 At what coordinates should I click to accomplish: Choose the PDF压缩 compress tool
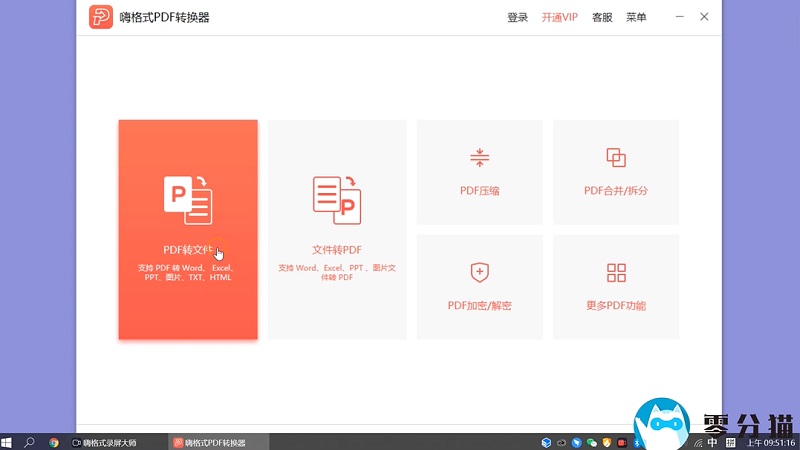(479, 172)
